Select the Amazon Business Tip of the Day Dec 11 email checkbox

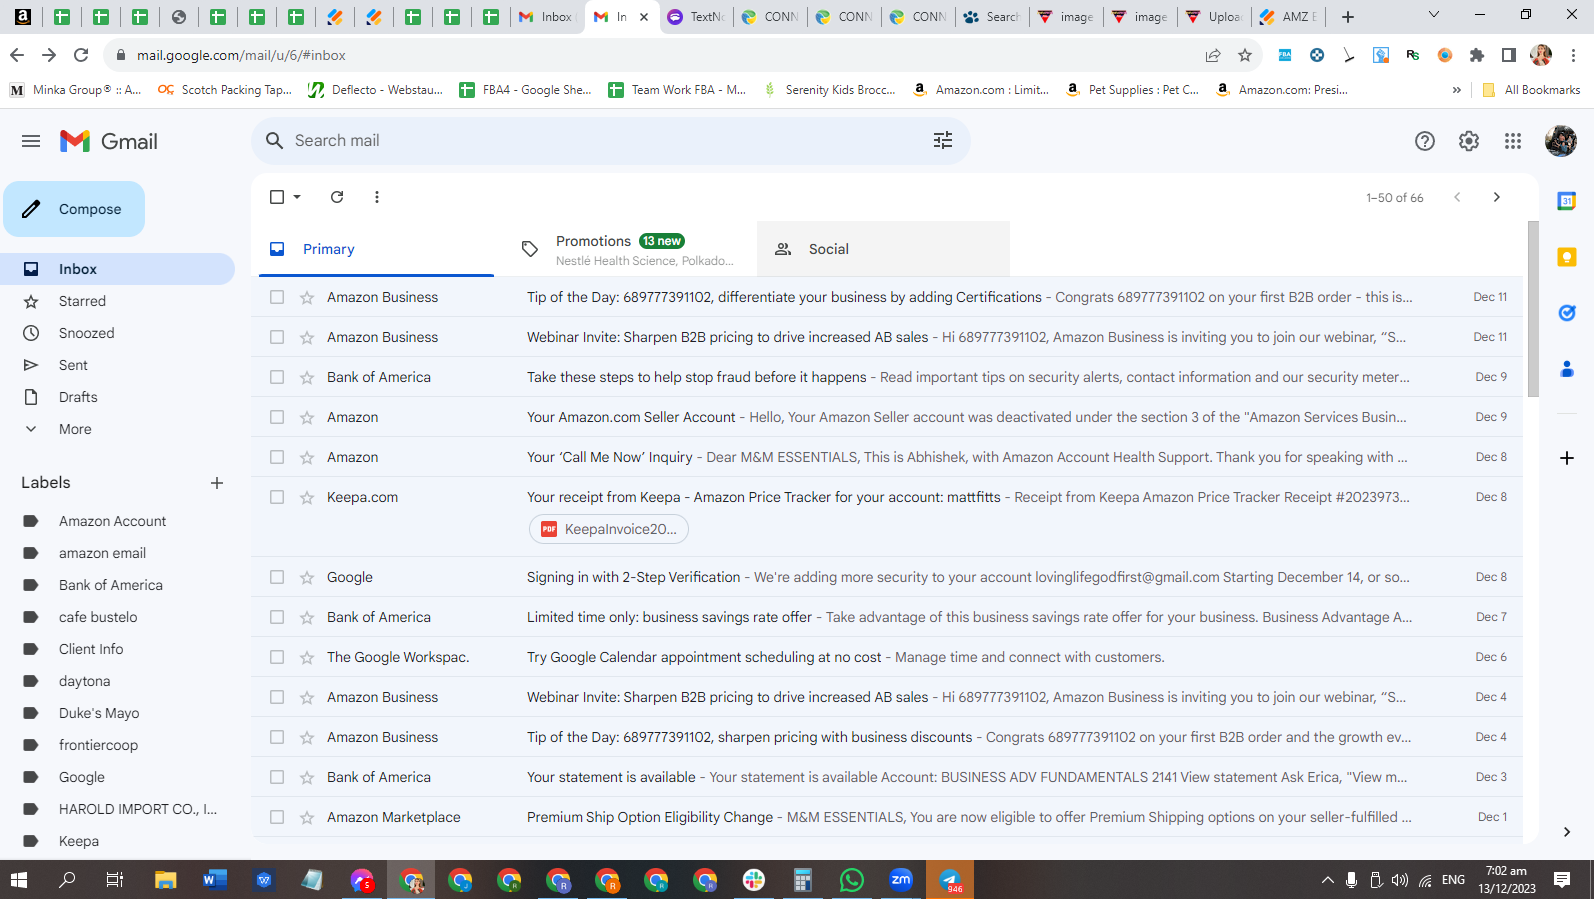[x=277, y=297]
